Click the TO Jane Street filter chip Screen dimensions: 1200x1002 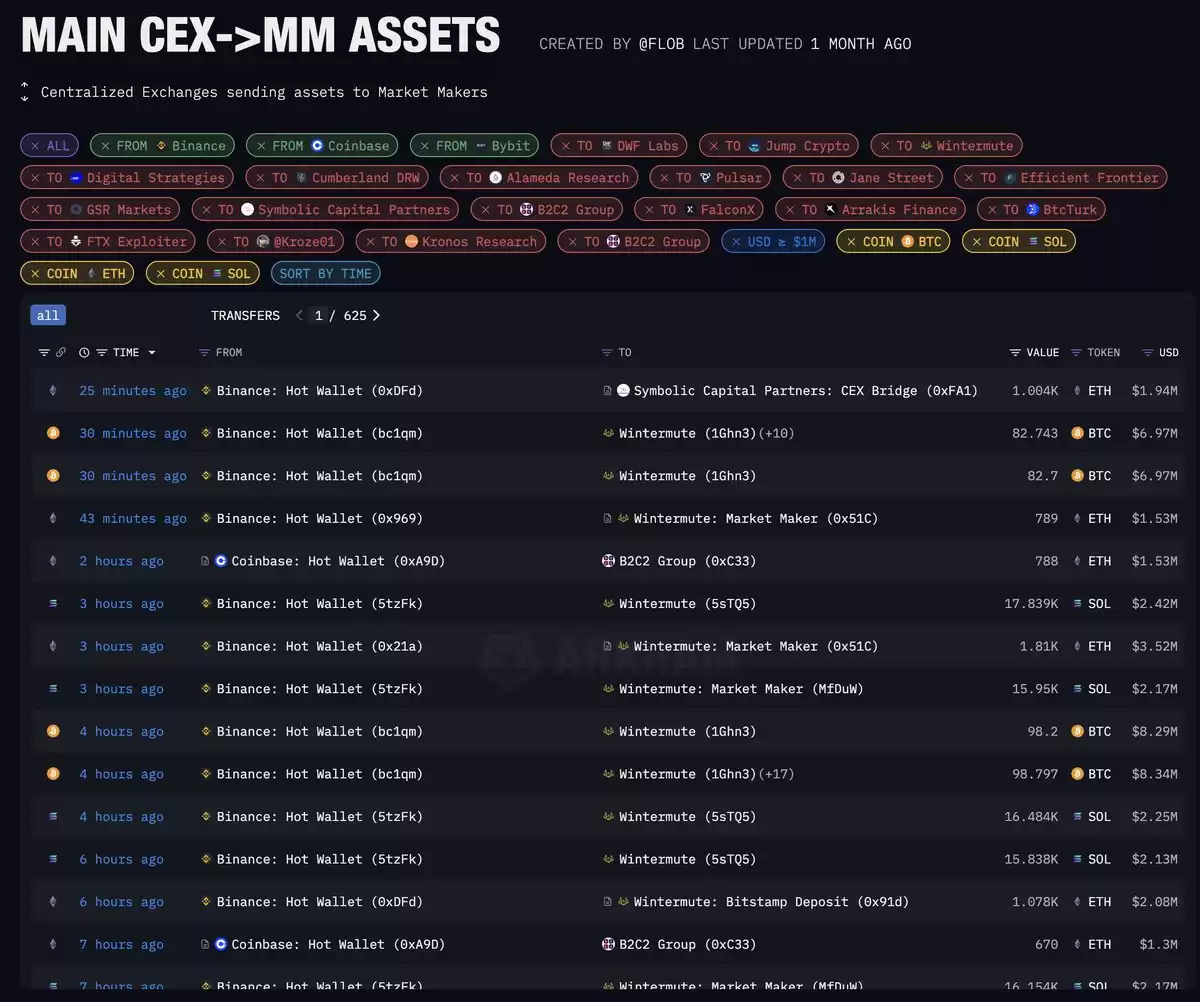click(x=862, y=177)
